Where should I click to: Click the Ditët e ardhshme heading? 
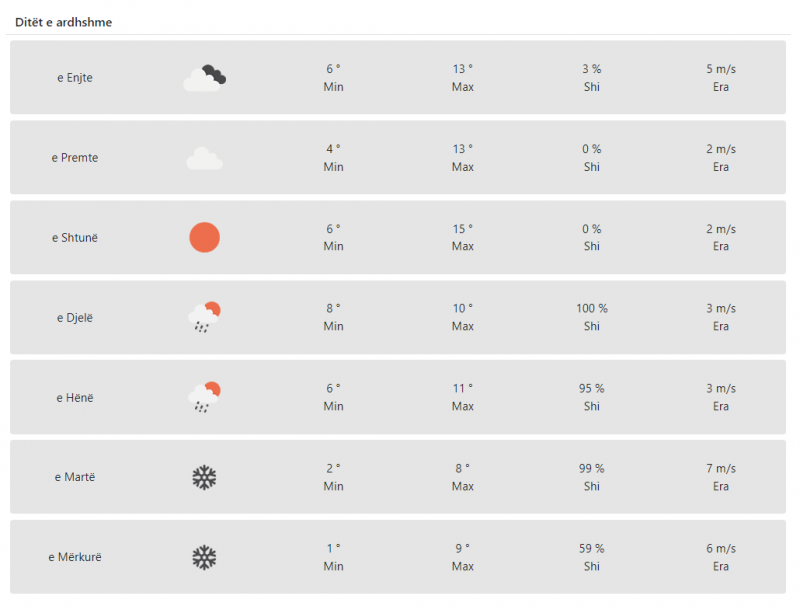tap(64, 22)
